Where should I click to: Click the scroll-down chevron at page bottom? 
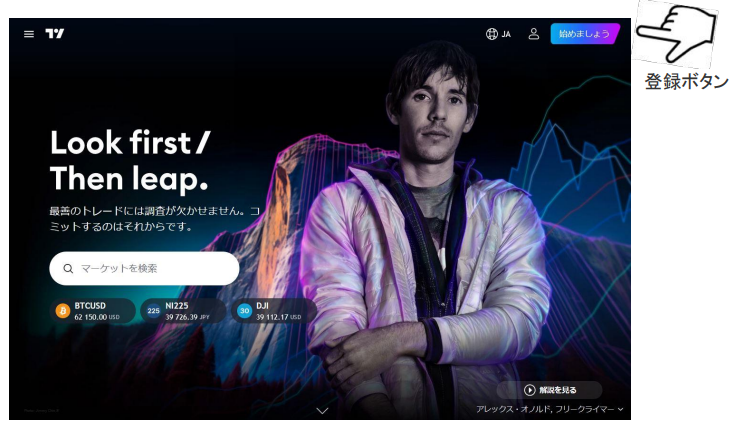(322, 411)
